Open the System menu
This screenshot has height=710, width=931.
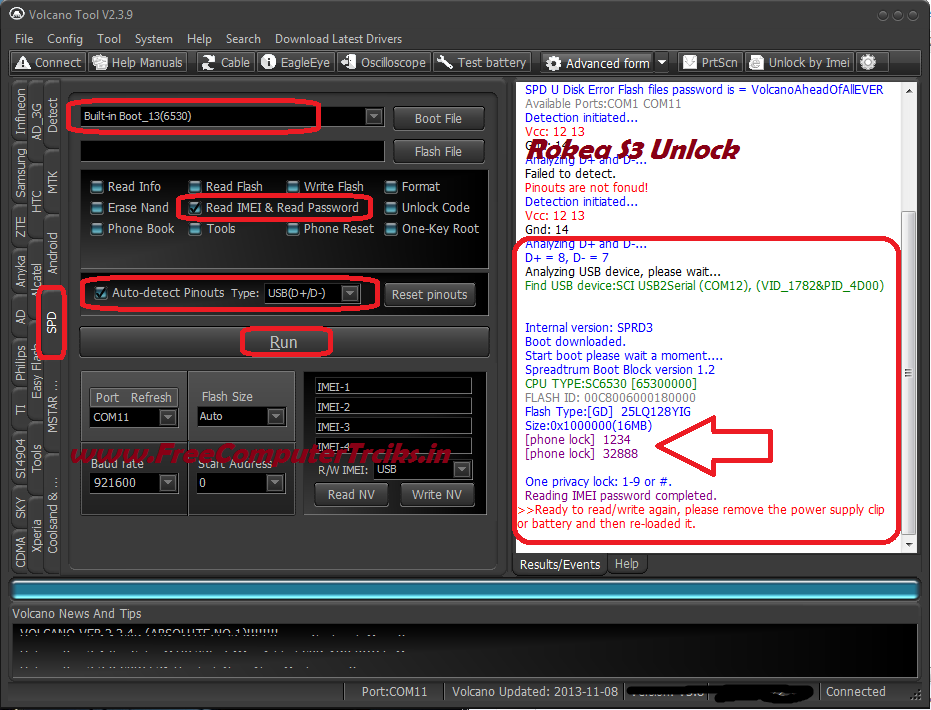154,39
